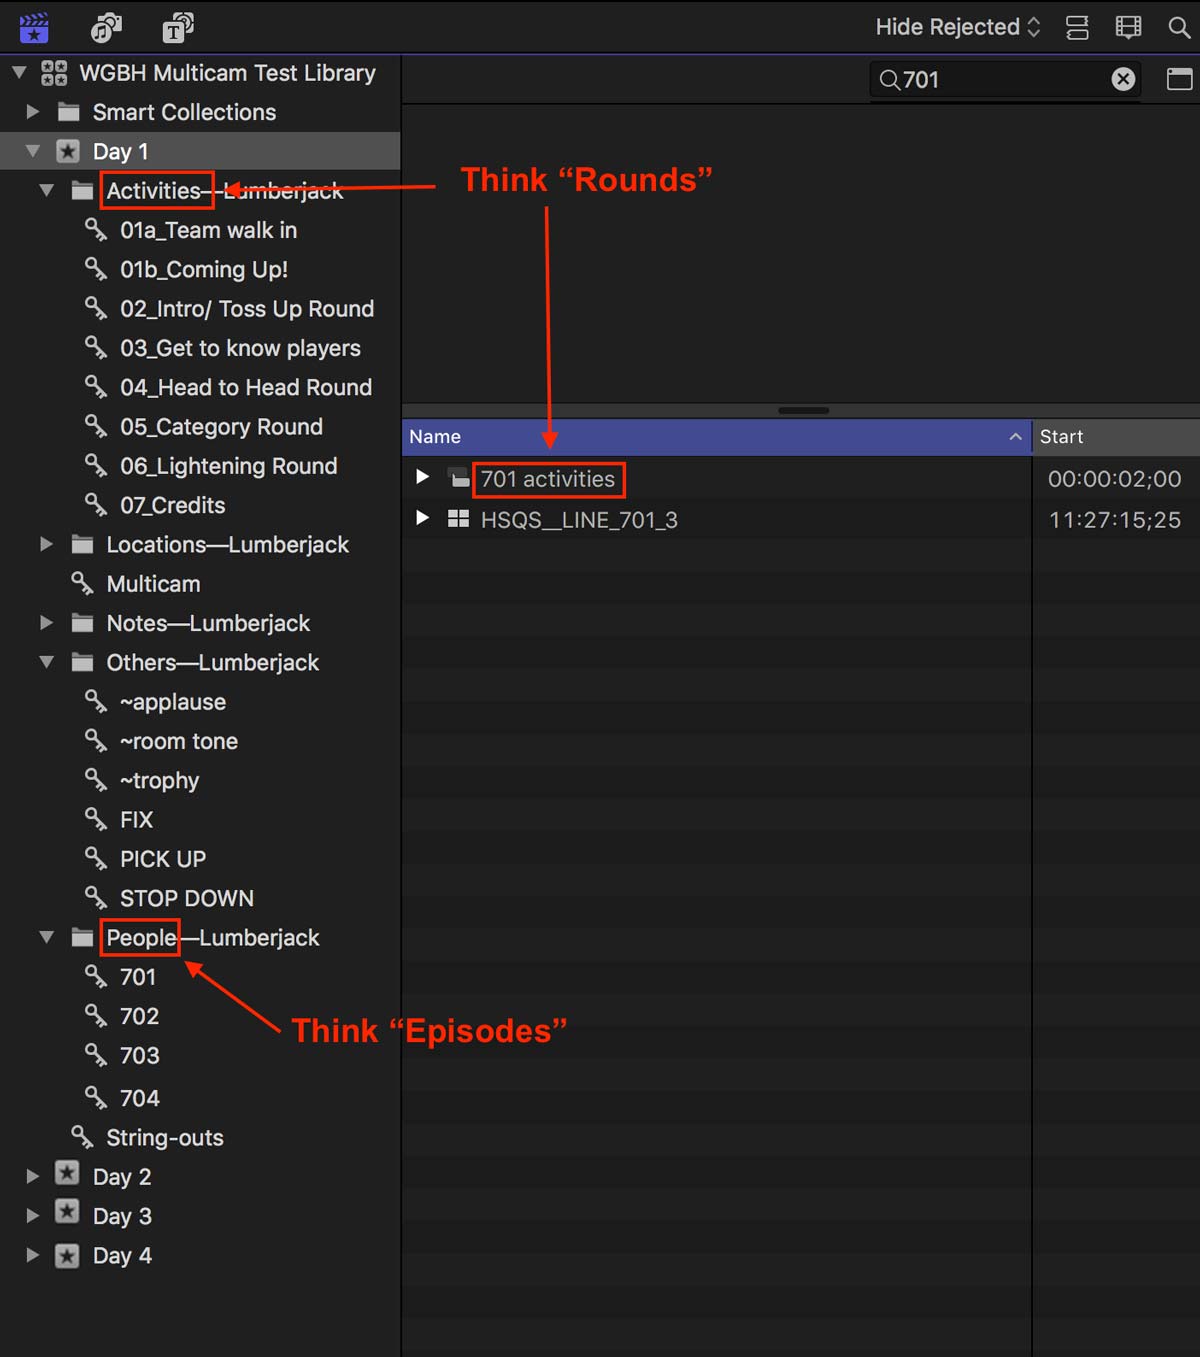Image resolution: width=1200 pixels, height=1357 pixels.
Task: Click the Locations—Lumberjack folder icon
Action: 83,544
